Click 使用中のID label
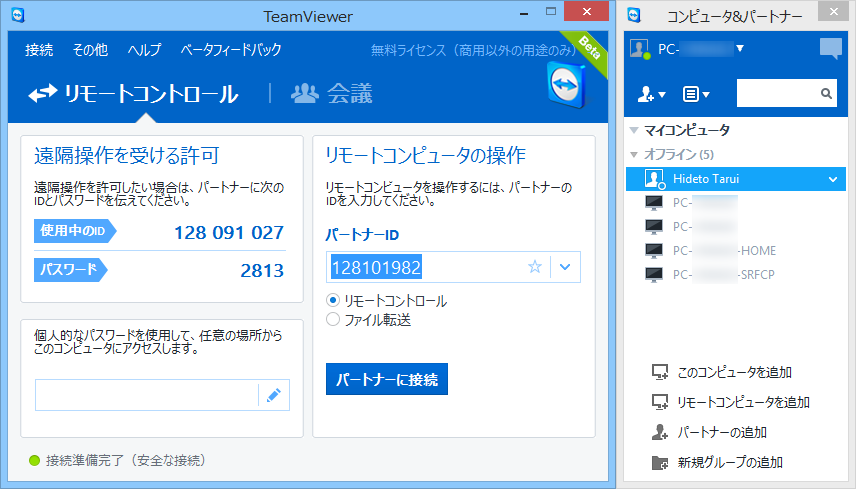856x489 pixels. point(75,231)
